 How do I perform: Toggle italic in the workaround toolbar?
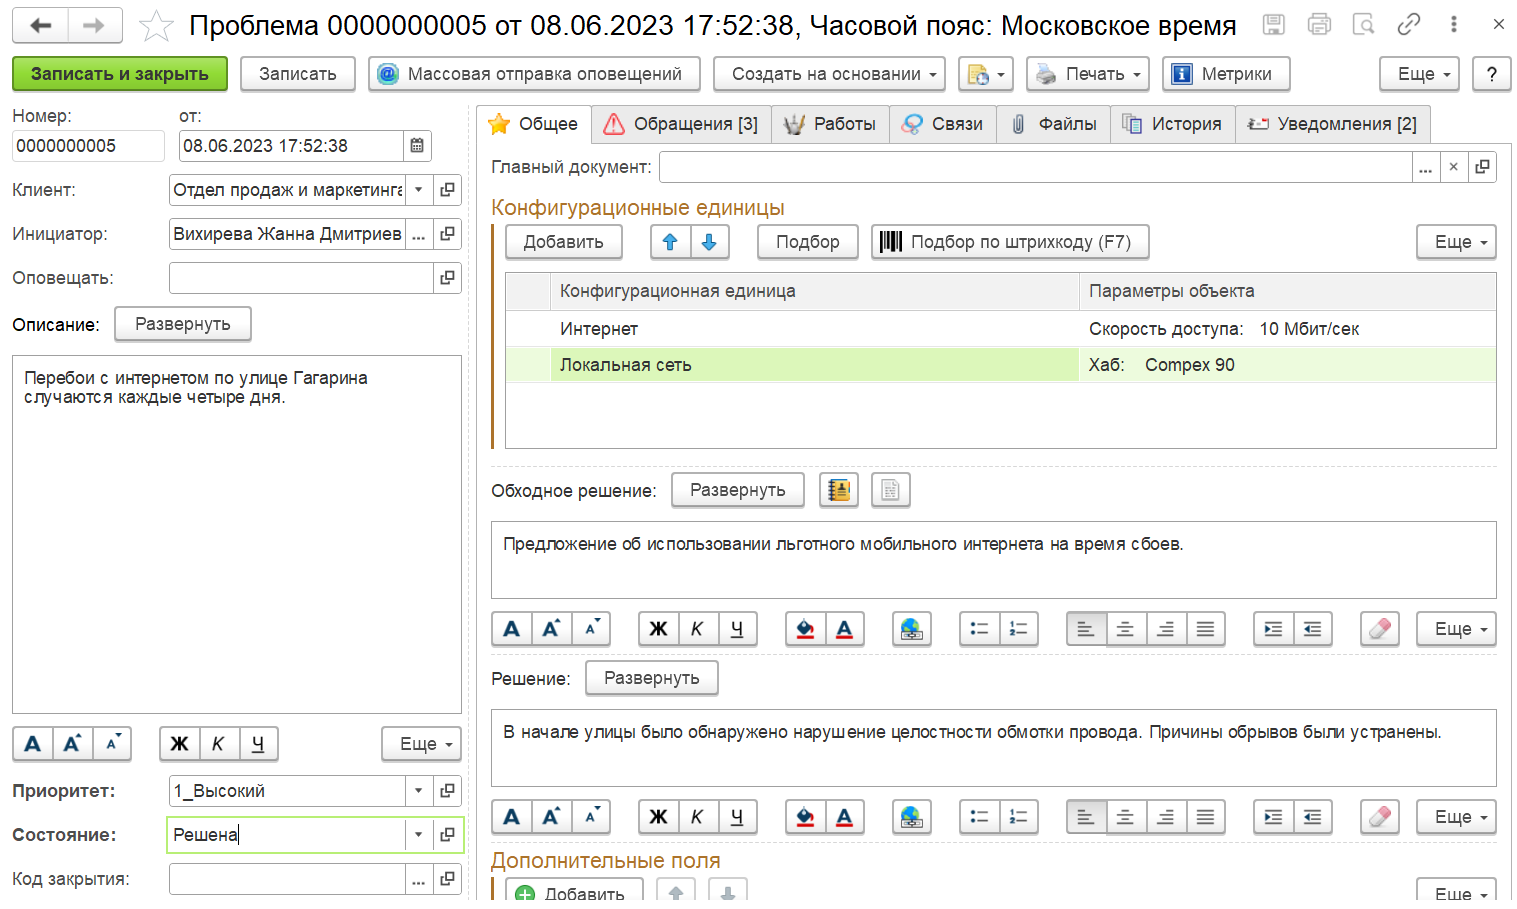[x=697, y=629]
